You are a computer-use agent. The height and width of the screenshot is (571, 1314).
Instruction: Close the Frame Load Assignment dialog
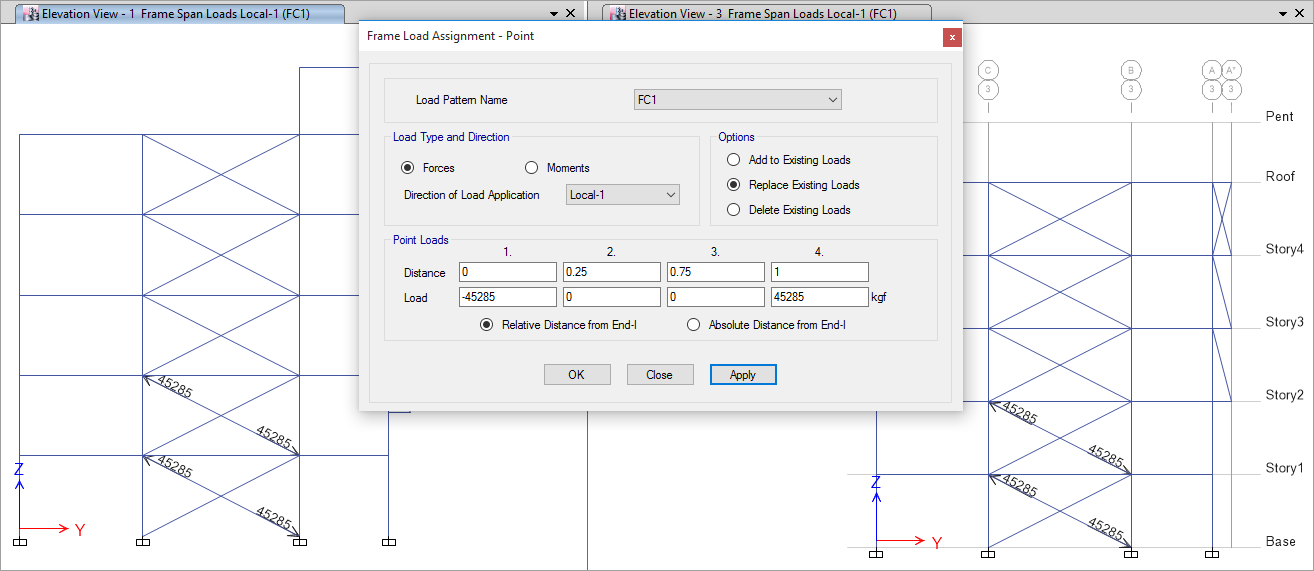coord(952,36)
